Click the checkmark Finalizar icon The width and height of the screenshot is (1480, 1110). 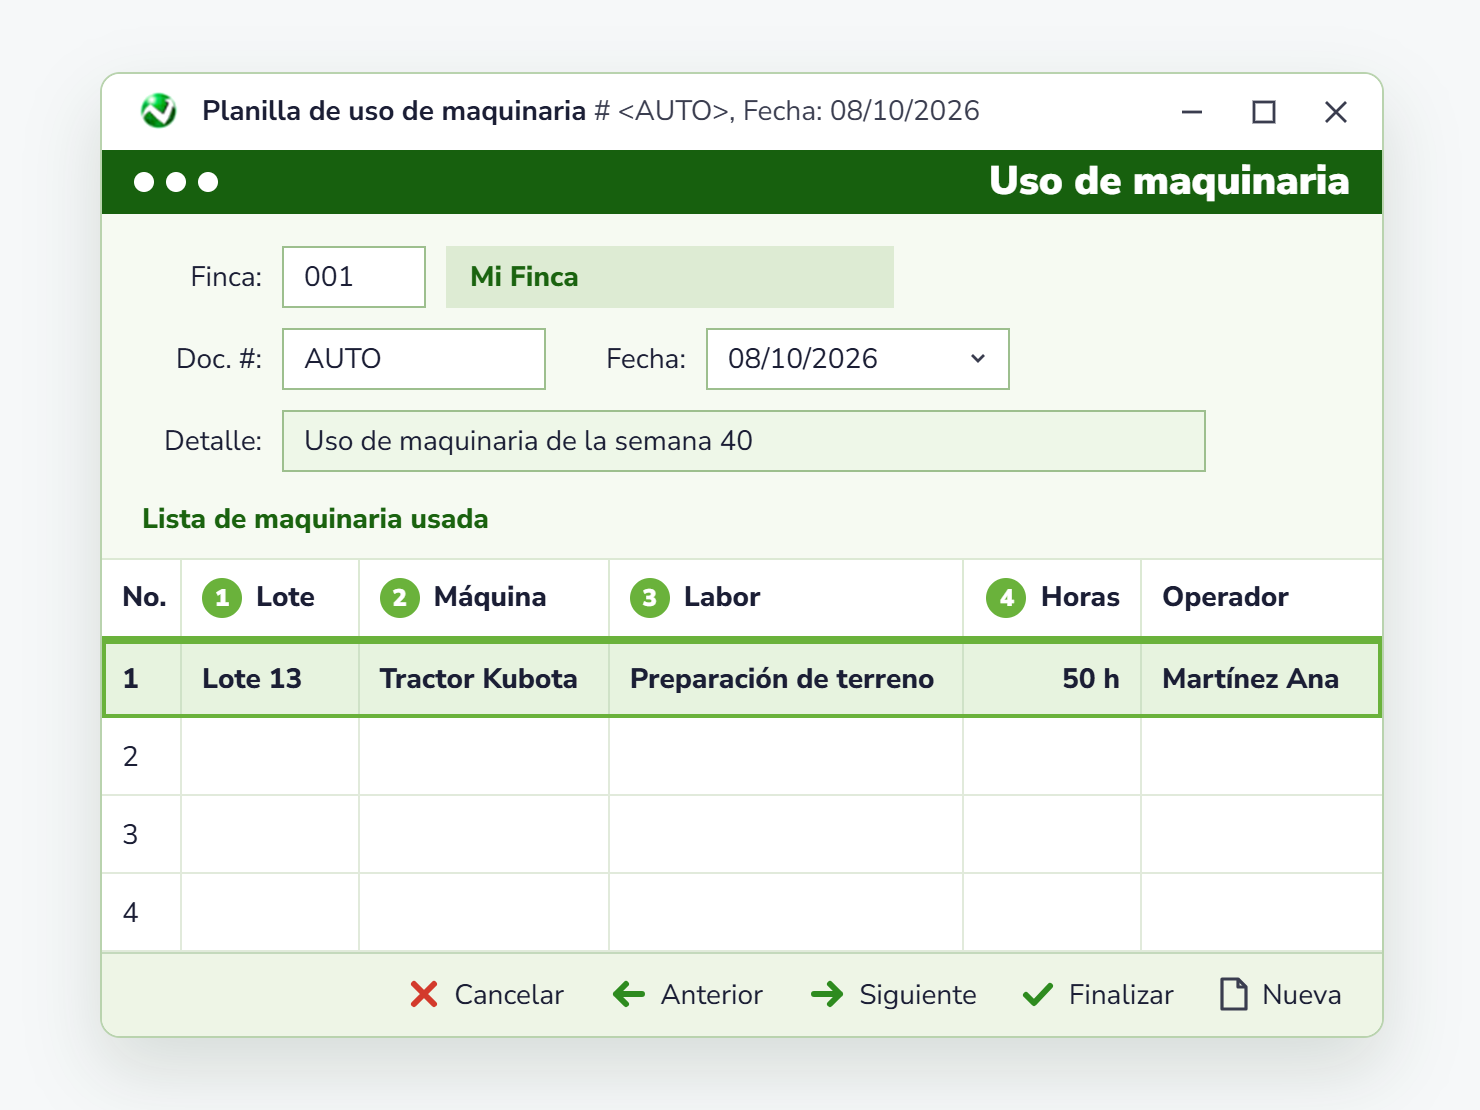tap(1038, 994)
